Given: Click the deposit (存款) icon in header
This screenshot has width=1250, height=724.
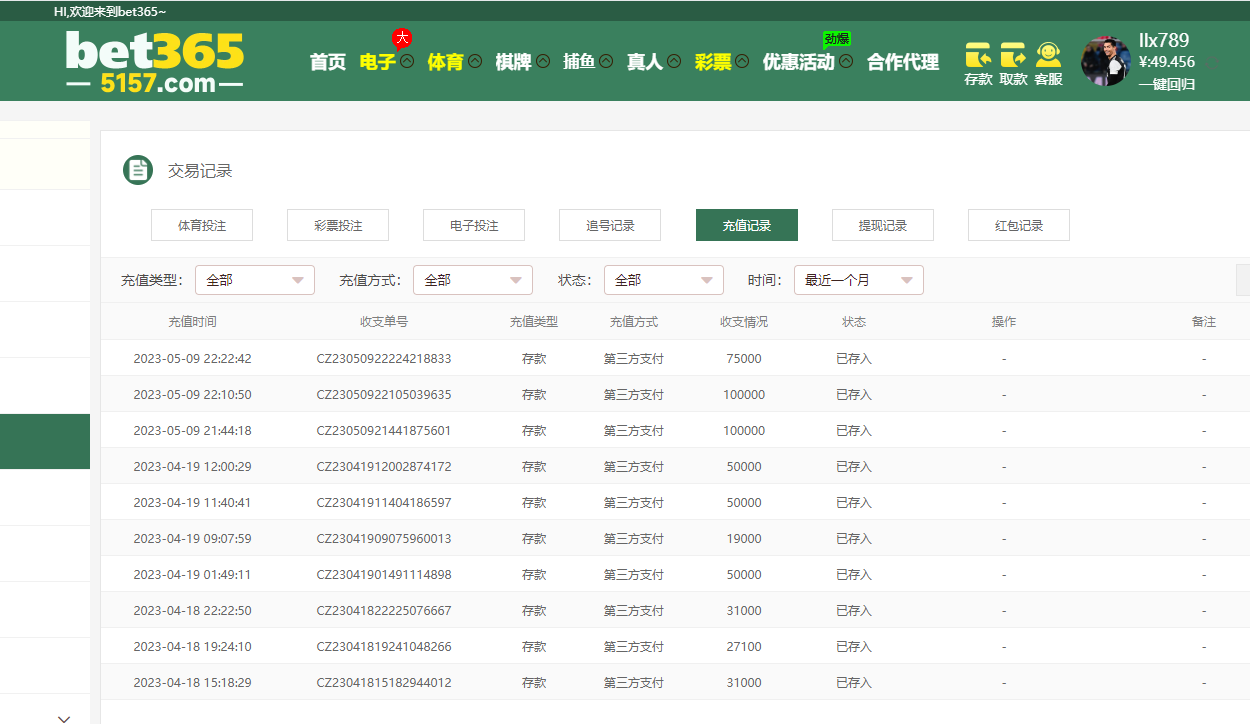Looking at the screenshot, I should [977, 56].
